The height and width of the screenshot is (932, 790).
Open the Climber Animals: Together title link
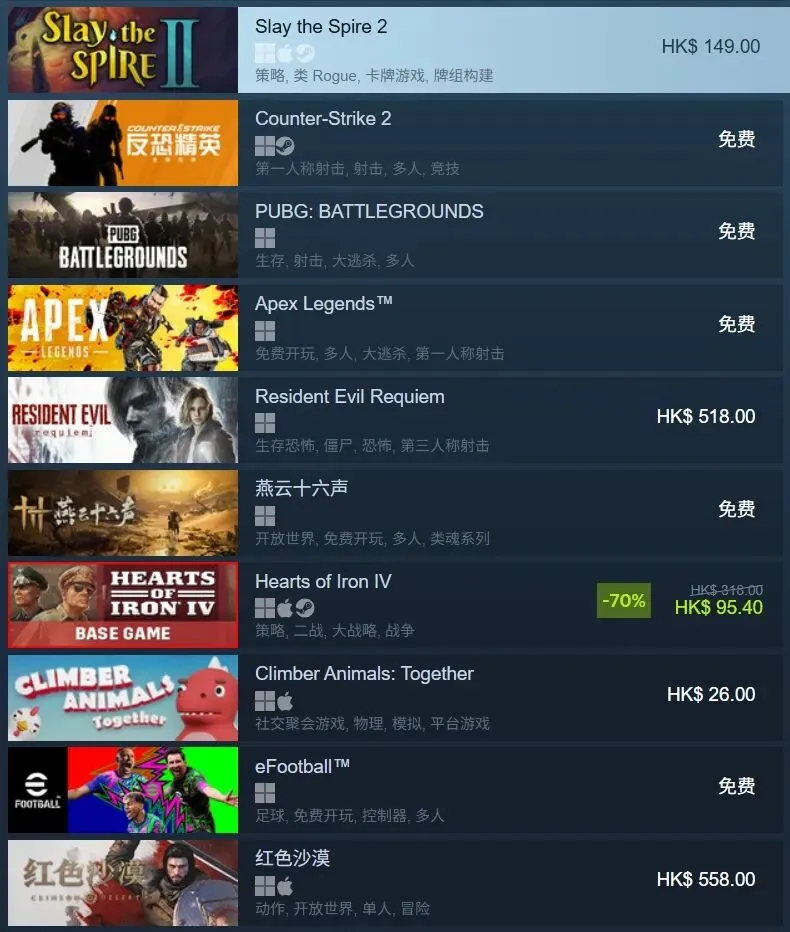coord(364,673)
